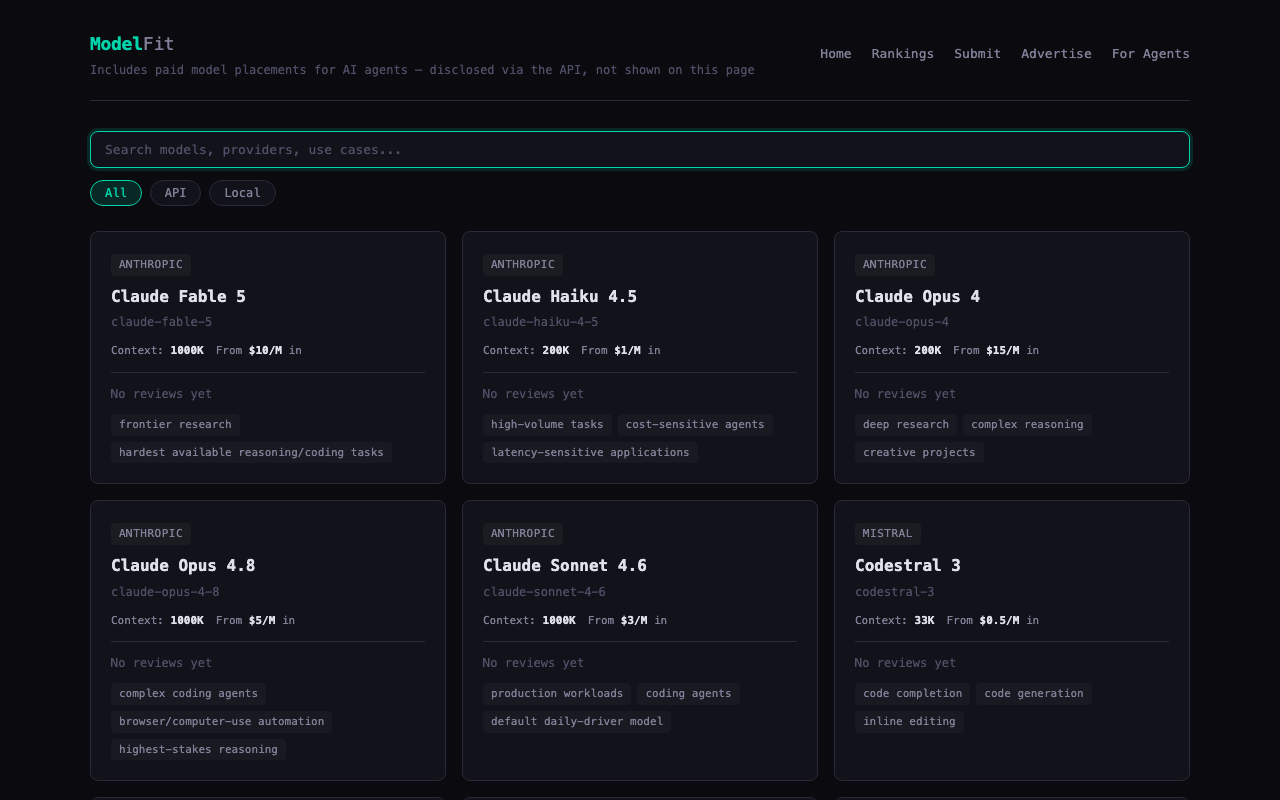Viewport: 1280px width, 800px height.
Task: Open the Codestral 3 card title
Action: coord(908,565)
